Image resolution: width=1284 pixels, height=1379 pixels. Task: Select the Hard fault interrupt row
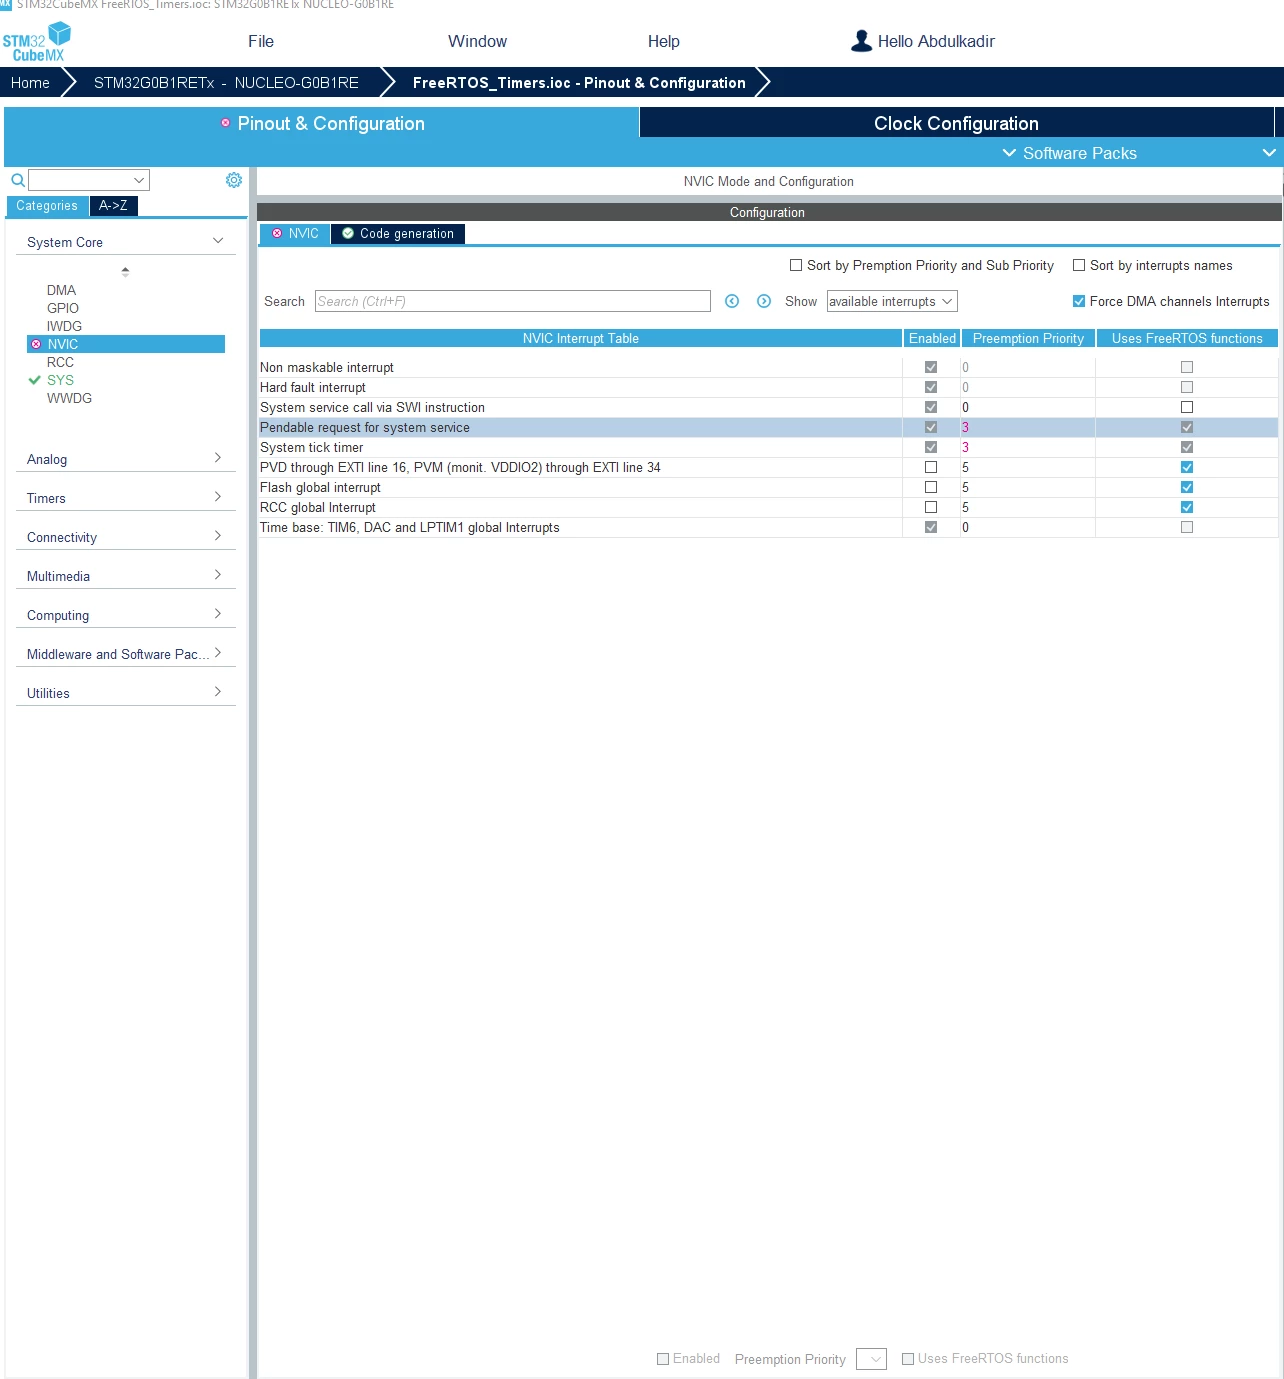click(x=768, y=387)
